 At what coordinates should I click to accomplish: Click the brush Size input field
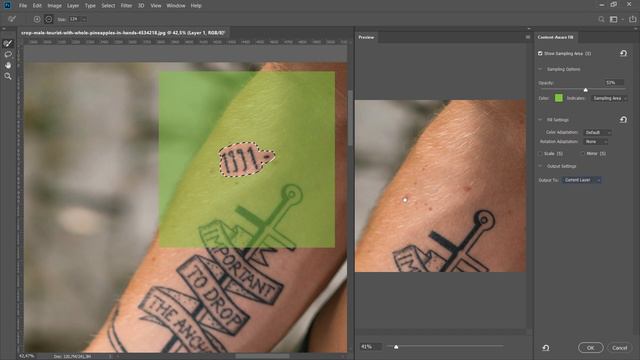[x=74, y=19]
